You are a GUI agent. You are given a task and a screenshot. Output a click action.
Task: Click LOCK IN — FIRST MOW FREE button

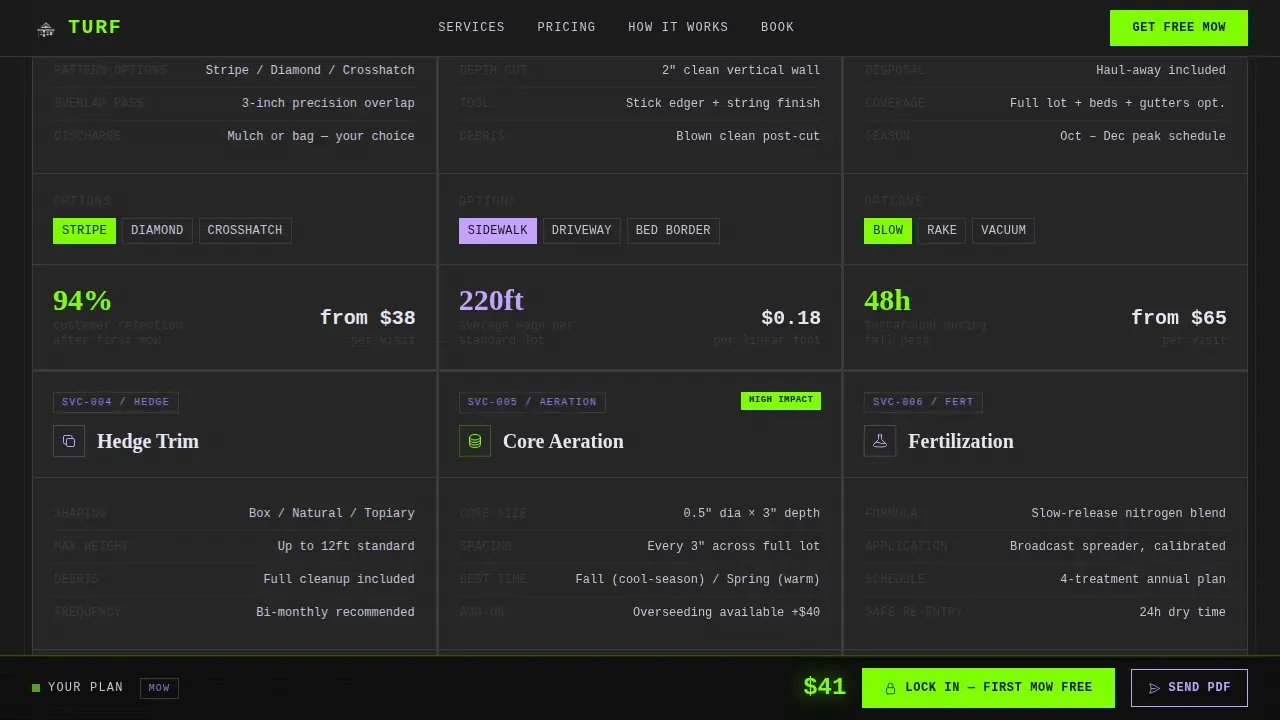(x=988, y=688)
